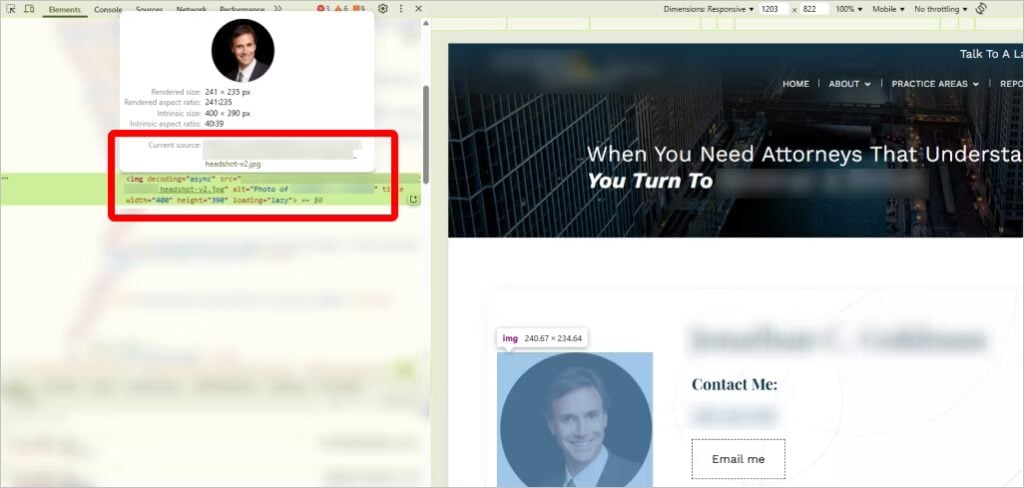Open the HOME nav link

coord(795,84)
